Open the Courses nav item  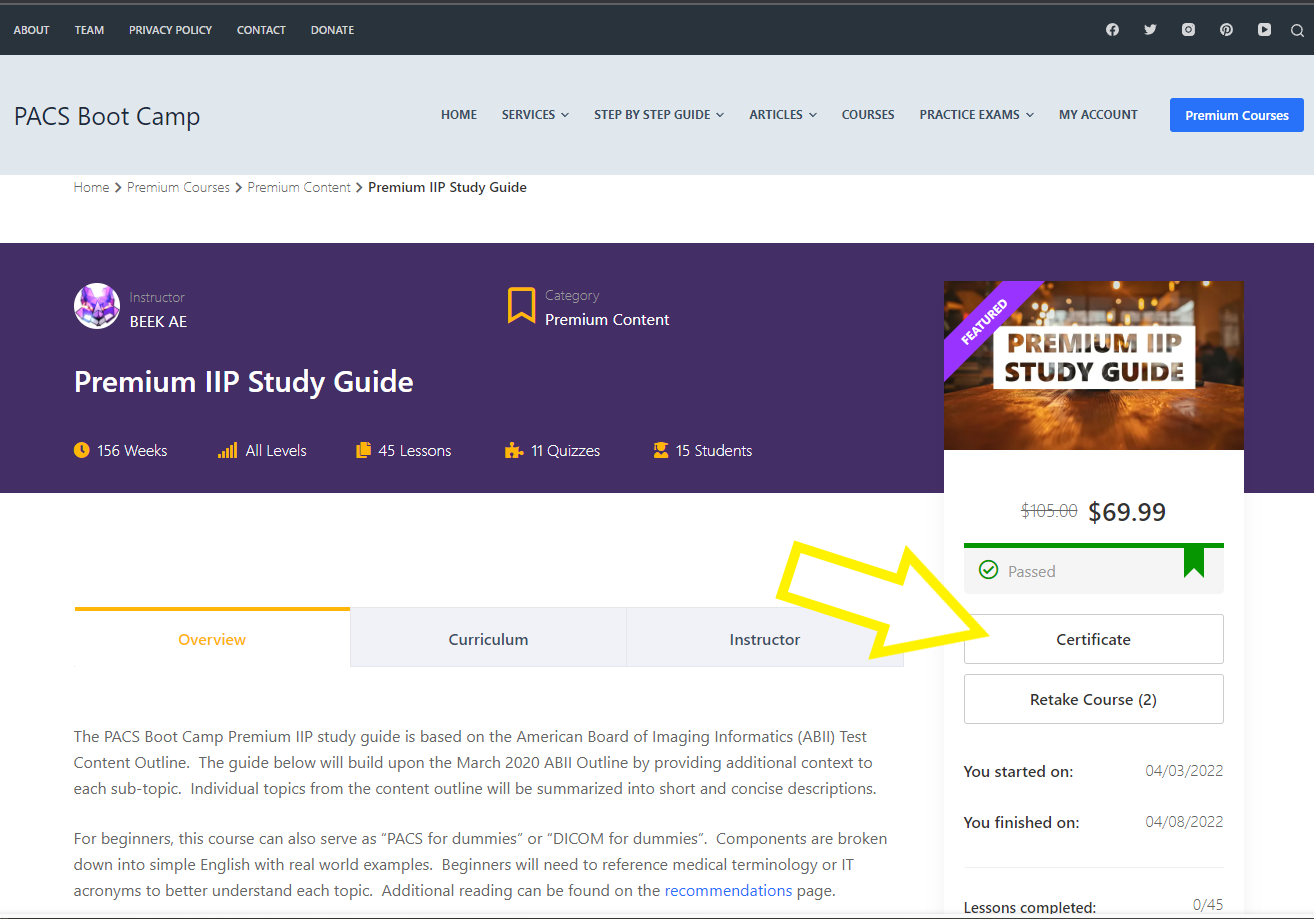click(868, 115)
